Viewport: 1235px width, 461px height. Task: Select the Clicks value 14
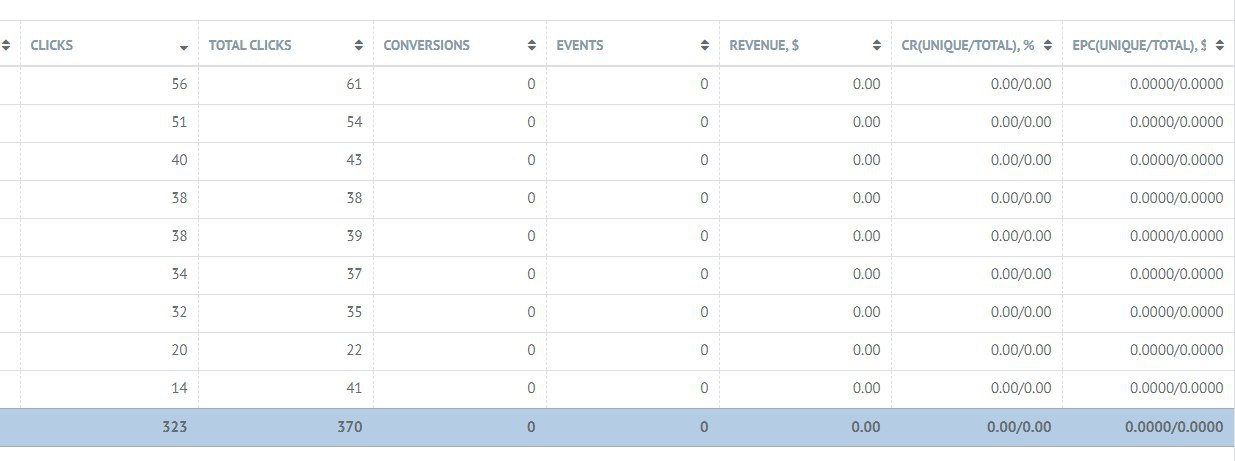pos(179,388)
